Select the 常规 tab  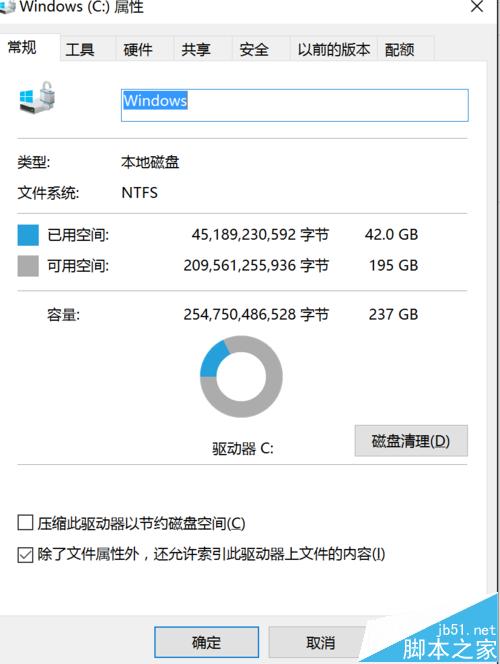(22, 47)
